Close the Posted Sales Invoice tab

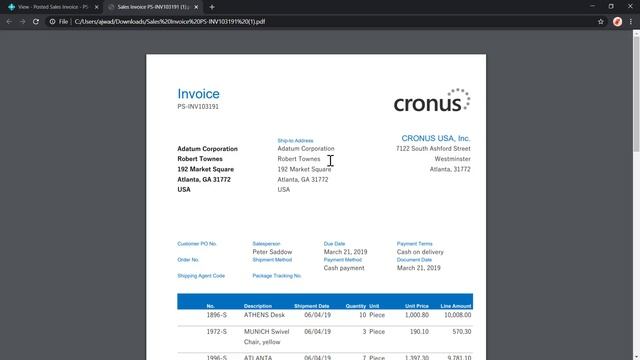click(96, 7)
